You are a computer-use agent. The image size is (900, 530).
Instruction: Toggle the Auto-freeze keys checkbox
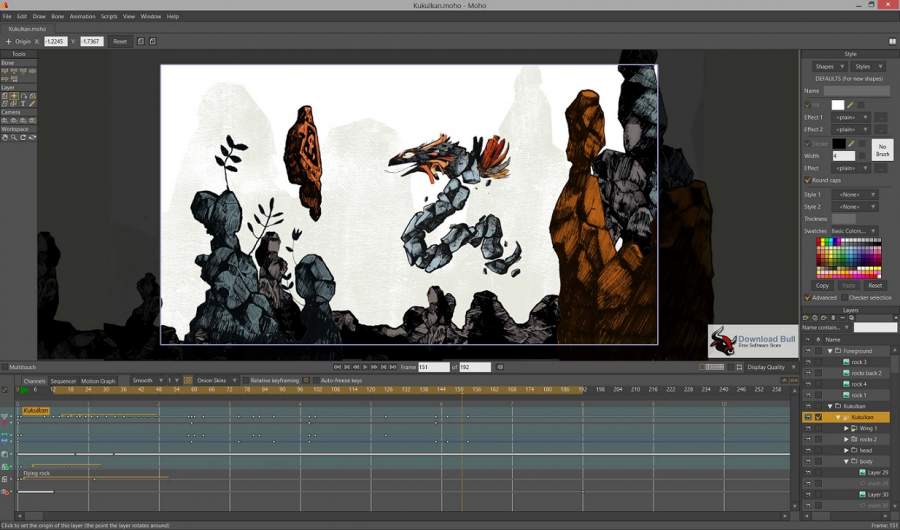click(316, 380)
